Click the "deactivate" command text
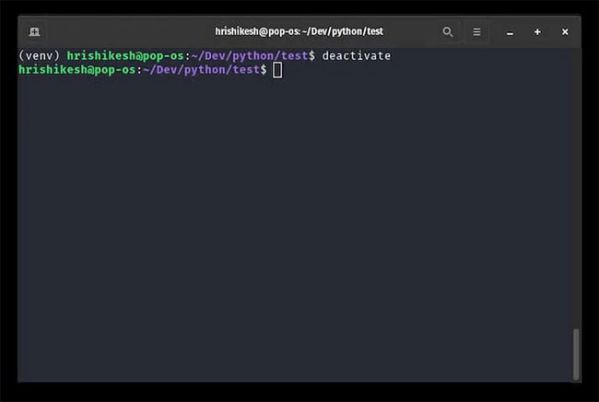This screenshot has height=402, width=599. [356, 56]
